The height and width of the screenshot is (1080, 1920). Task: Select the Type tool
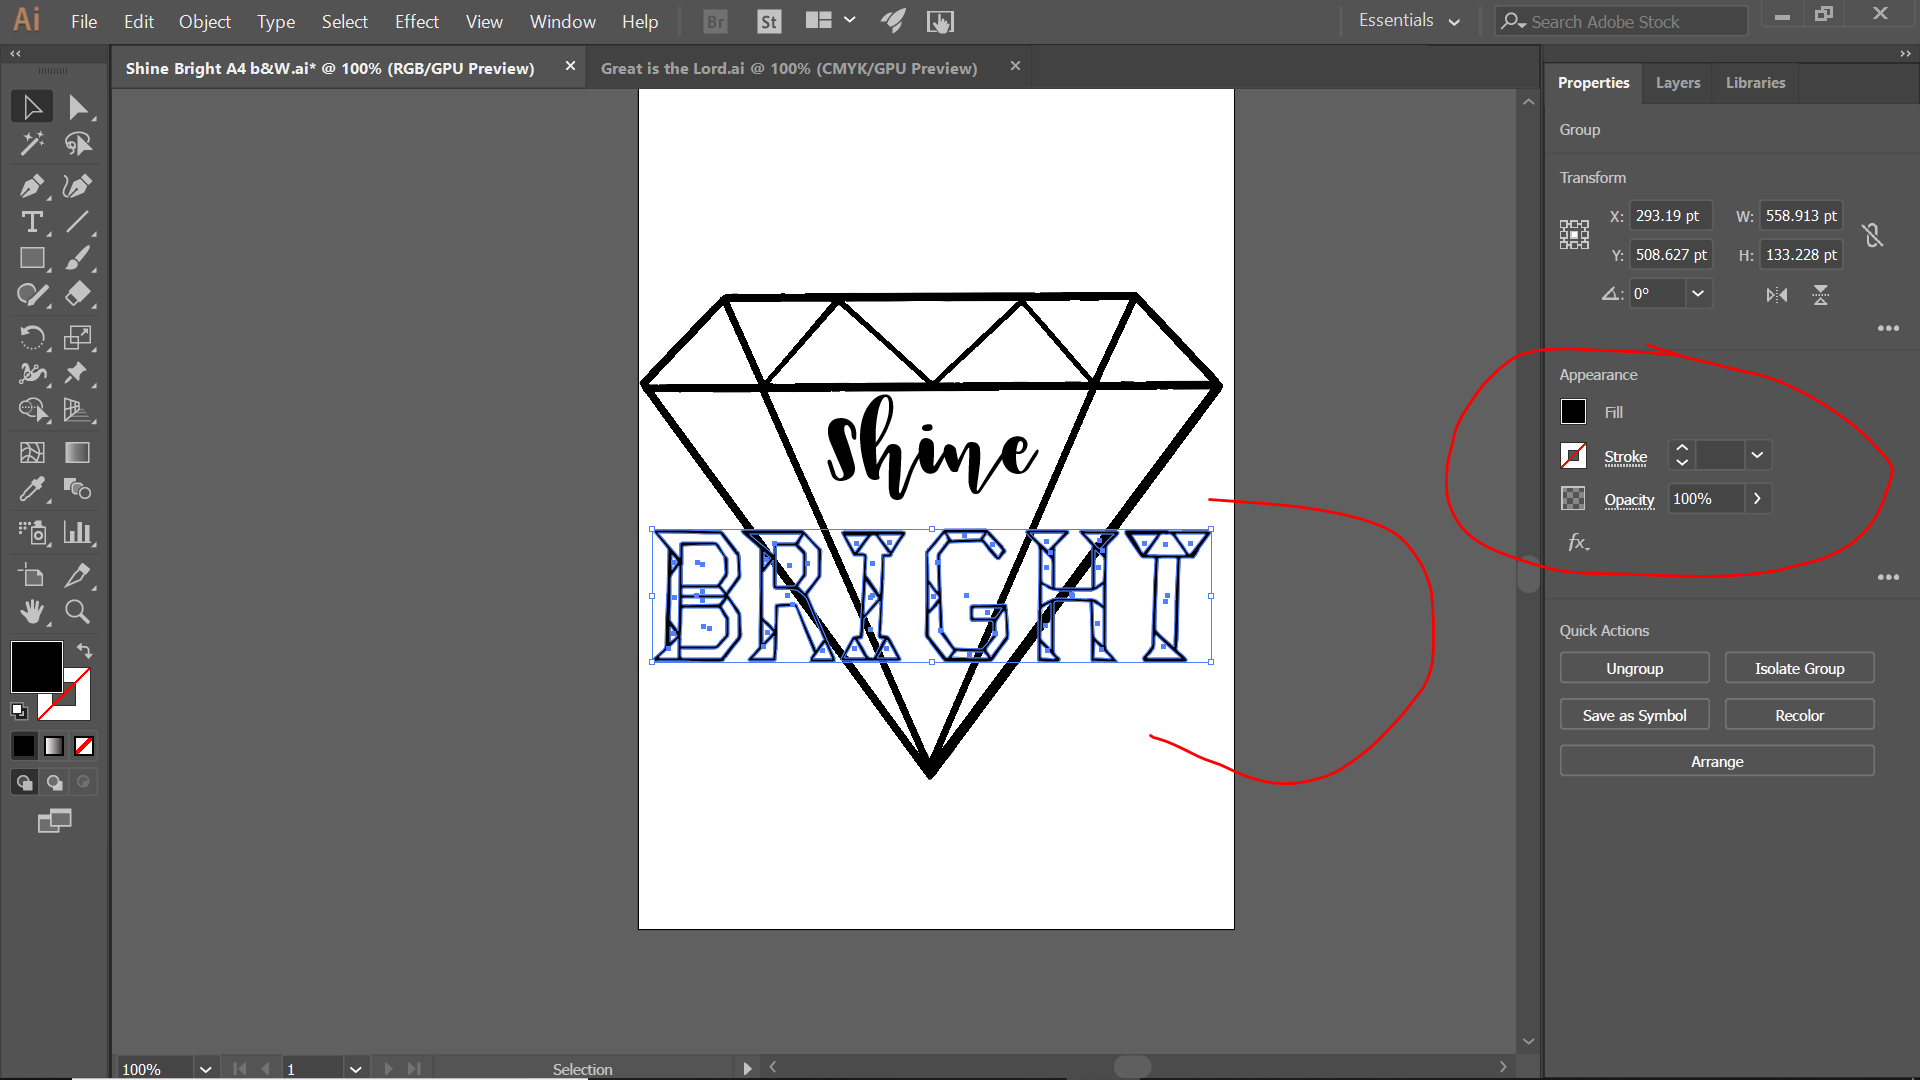pyautogui.click(x=31, y=222)
